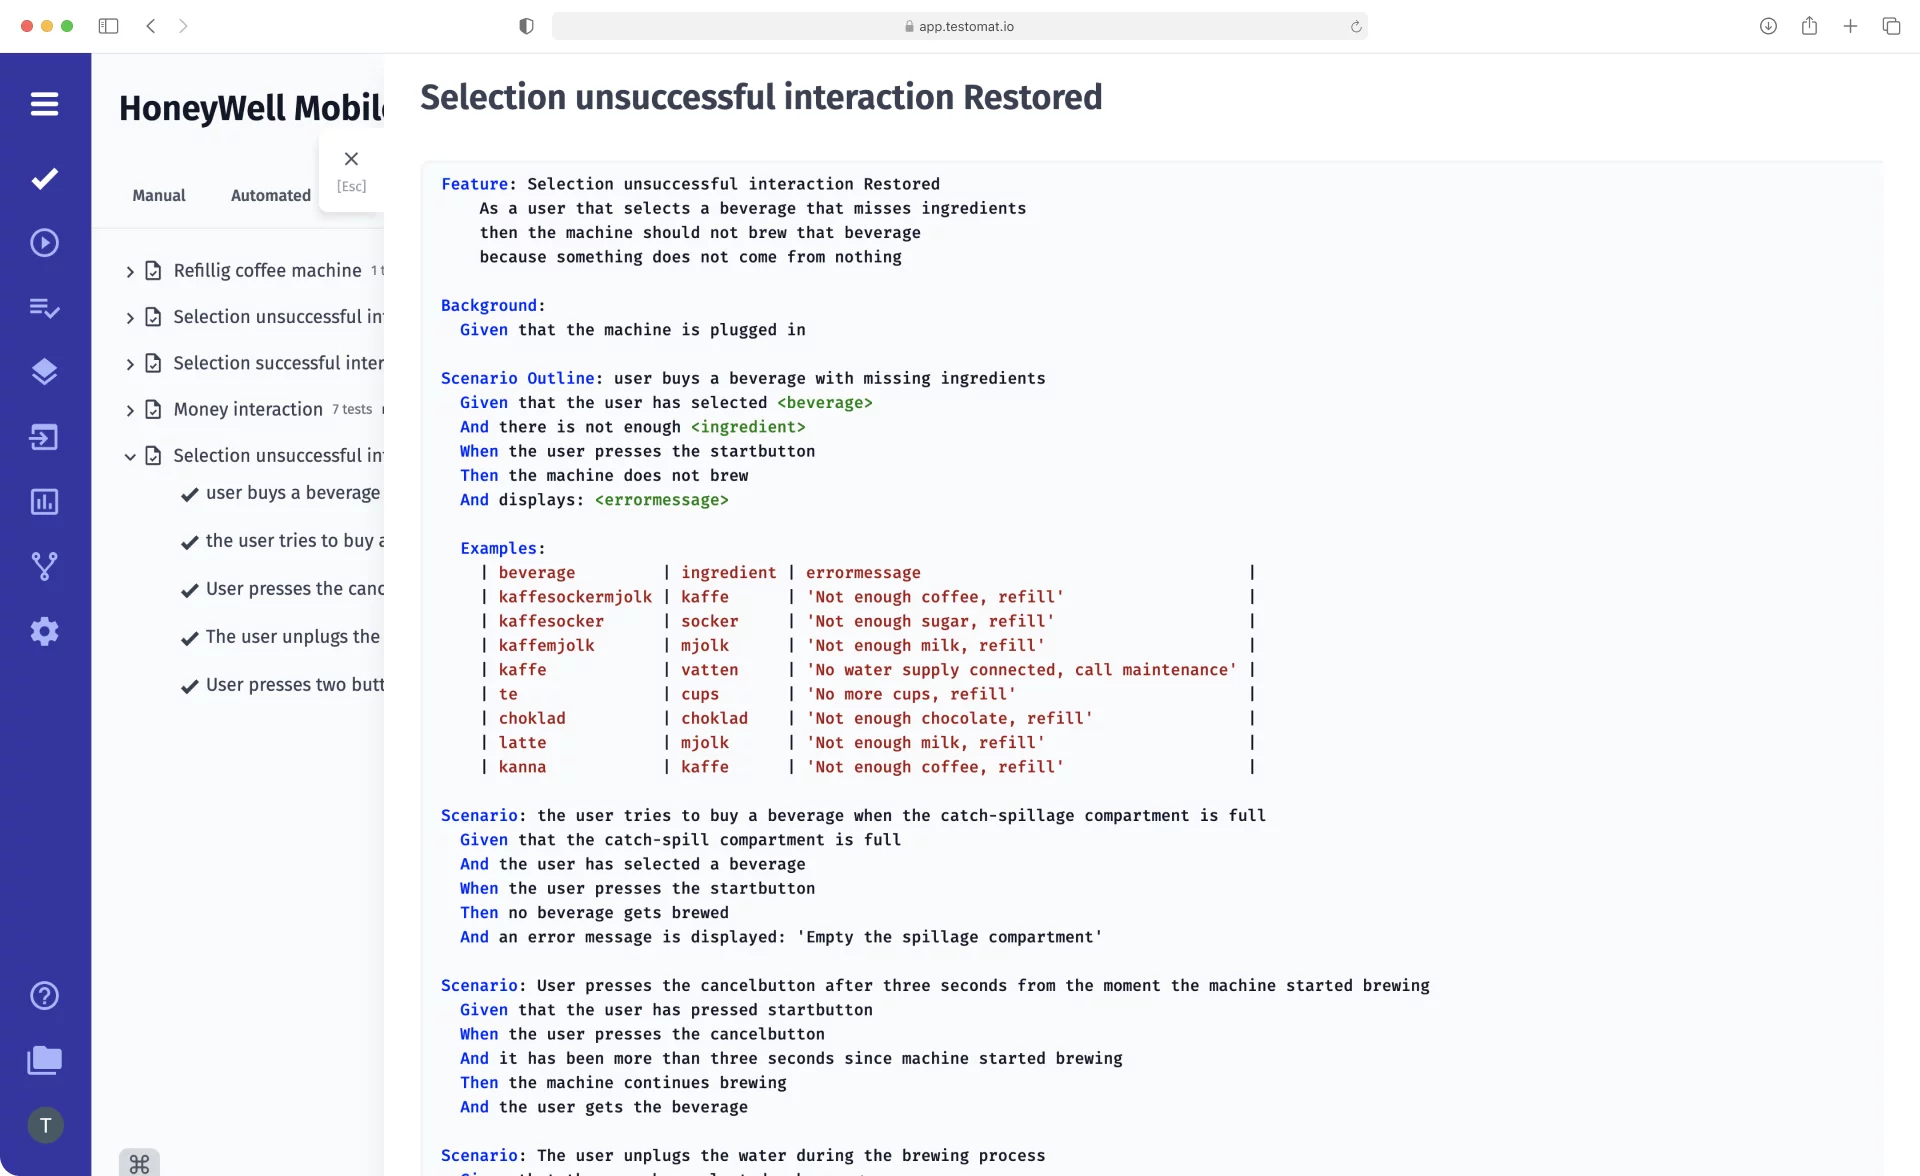Collapse the Selection unsuccessful interaction section

(x=129, y=455)
